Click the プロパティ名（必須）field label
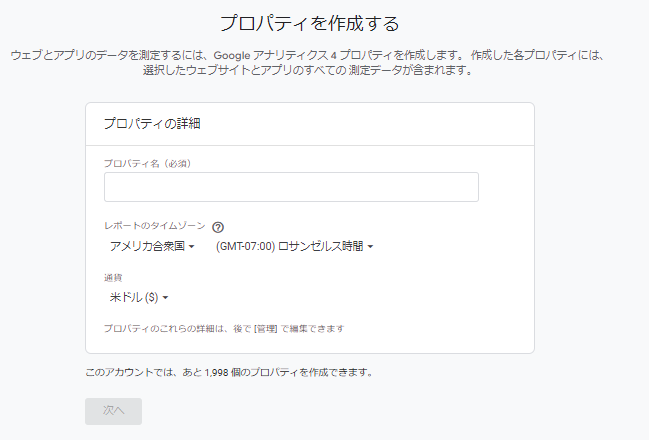 click(x=147, y=163)
